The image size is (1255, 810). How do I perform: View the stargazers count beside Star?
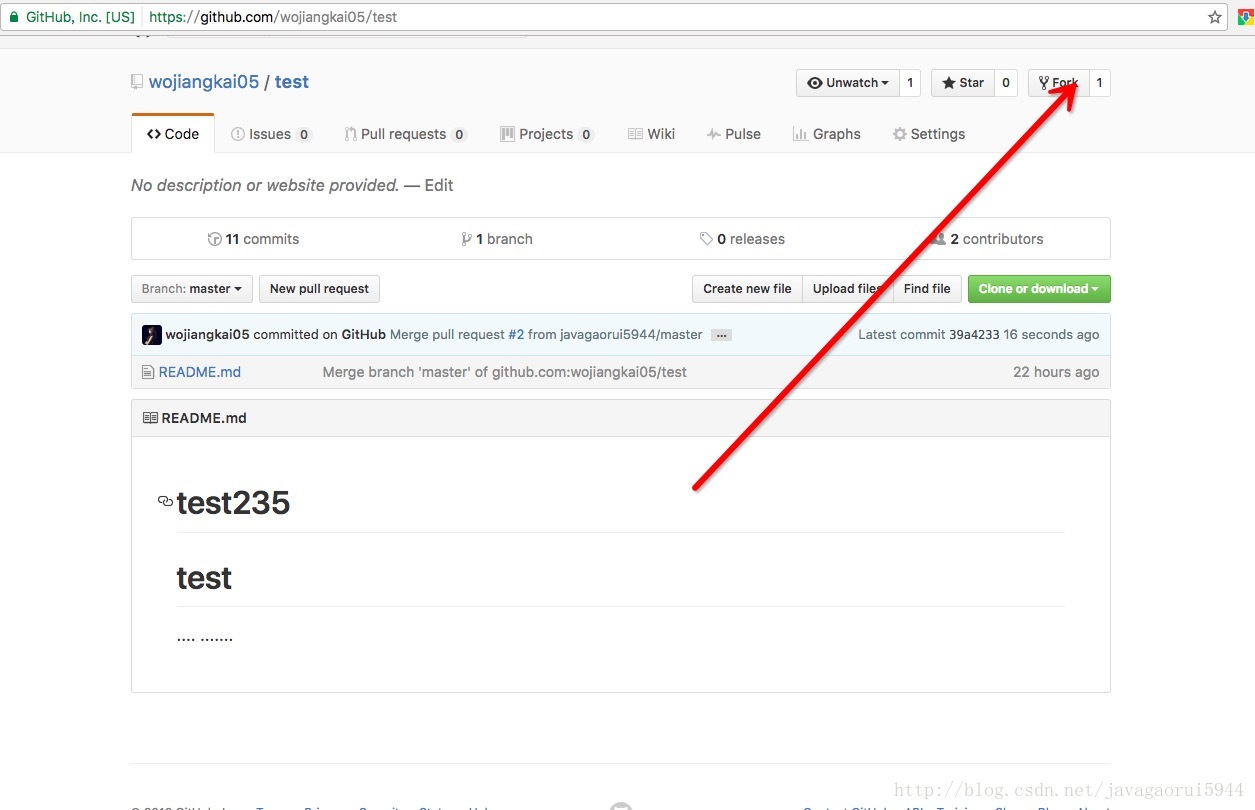click(x=1006, y=83)
